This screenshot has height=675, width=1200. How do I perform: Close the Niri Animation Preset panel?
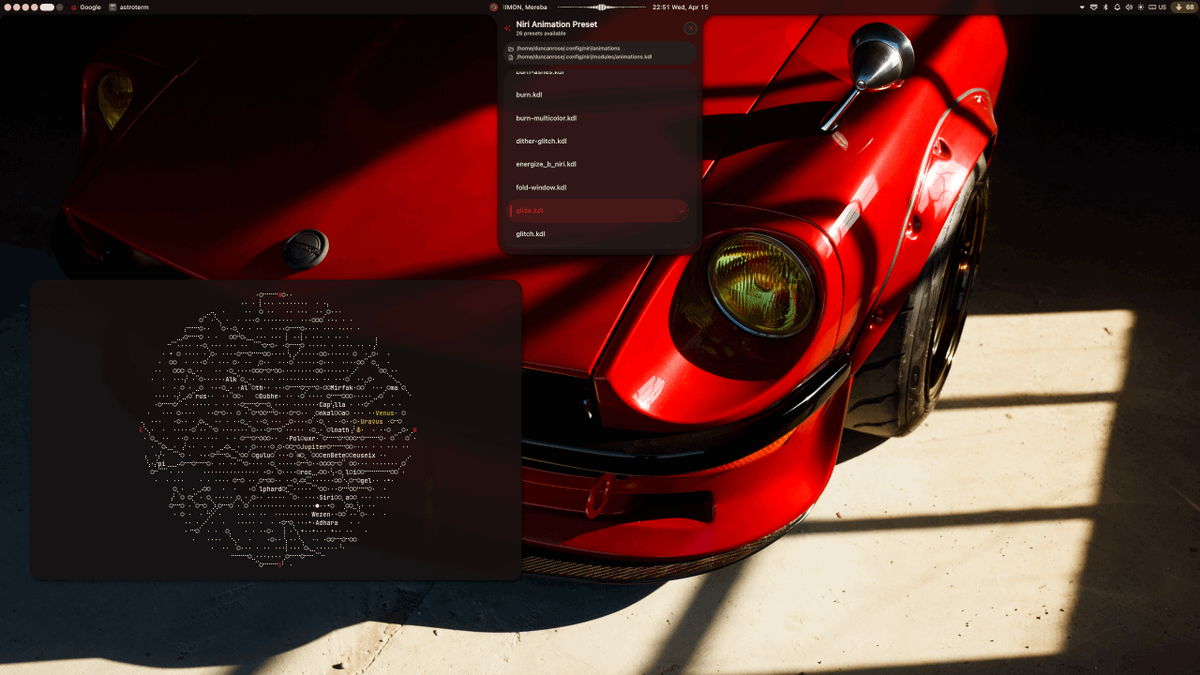690,29
